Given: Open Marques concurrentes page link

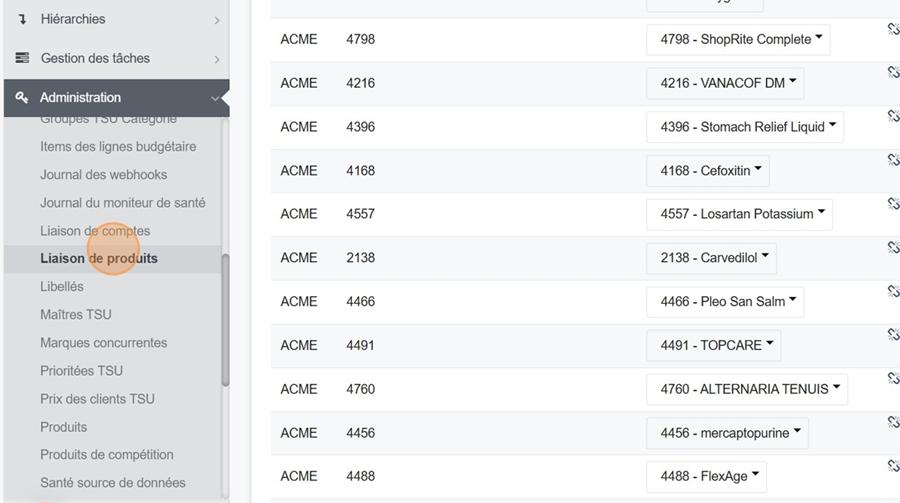Looking at the screenshot, I should [104, 343].
